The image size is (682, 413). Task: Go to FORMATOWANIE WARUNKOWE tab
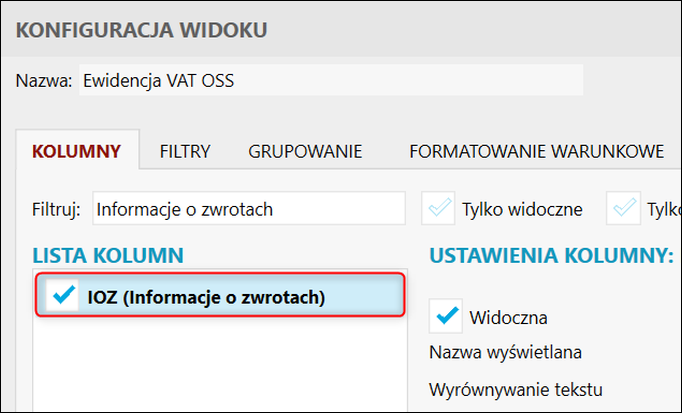(x=536, y=152)
